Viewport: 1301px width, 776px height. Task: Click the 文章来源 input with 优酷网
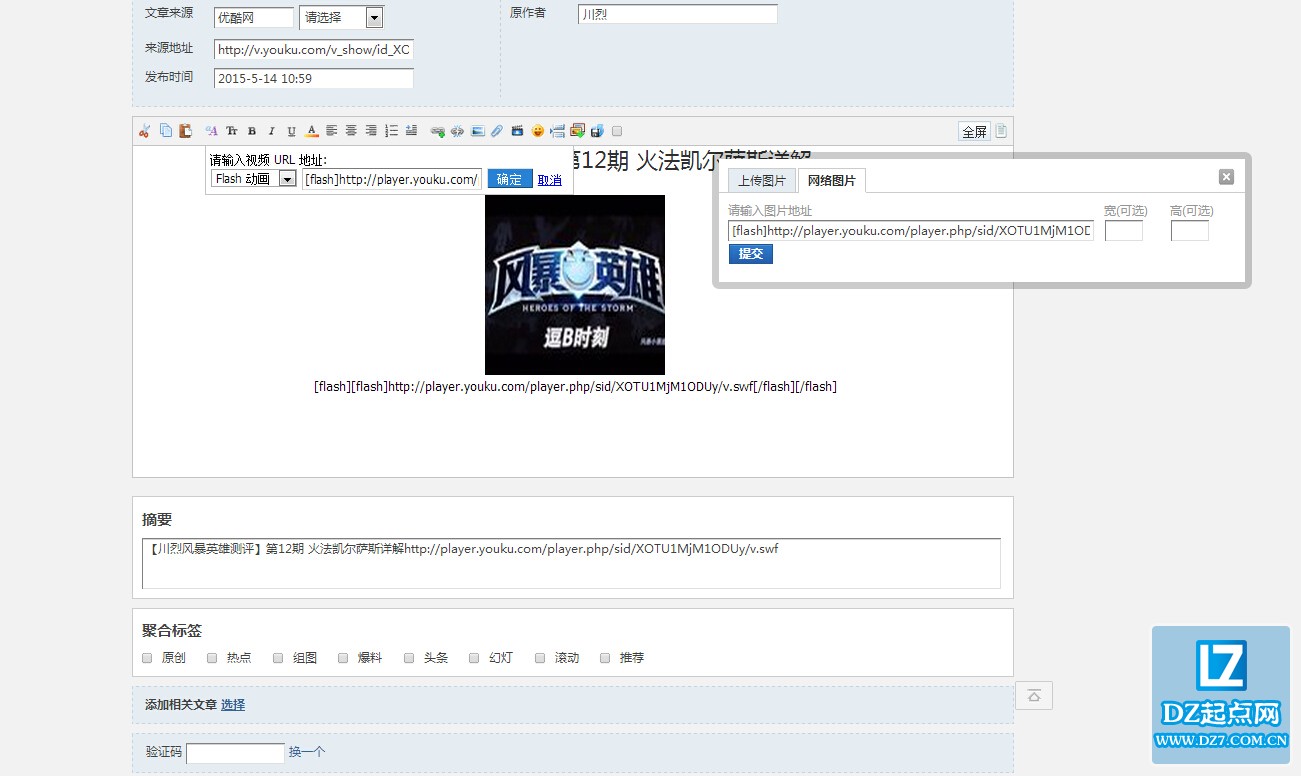[254, 17]
